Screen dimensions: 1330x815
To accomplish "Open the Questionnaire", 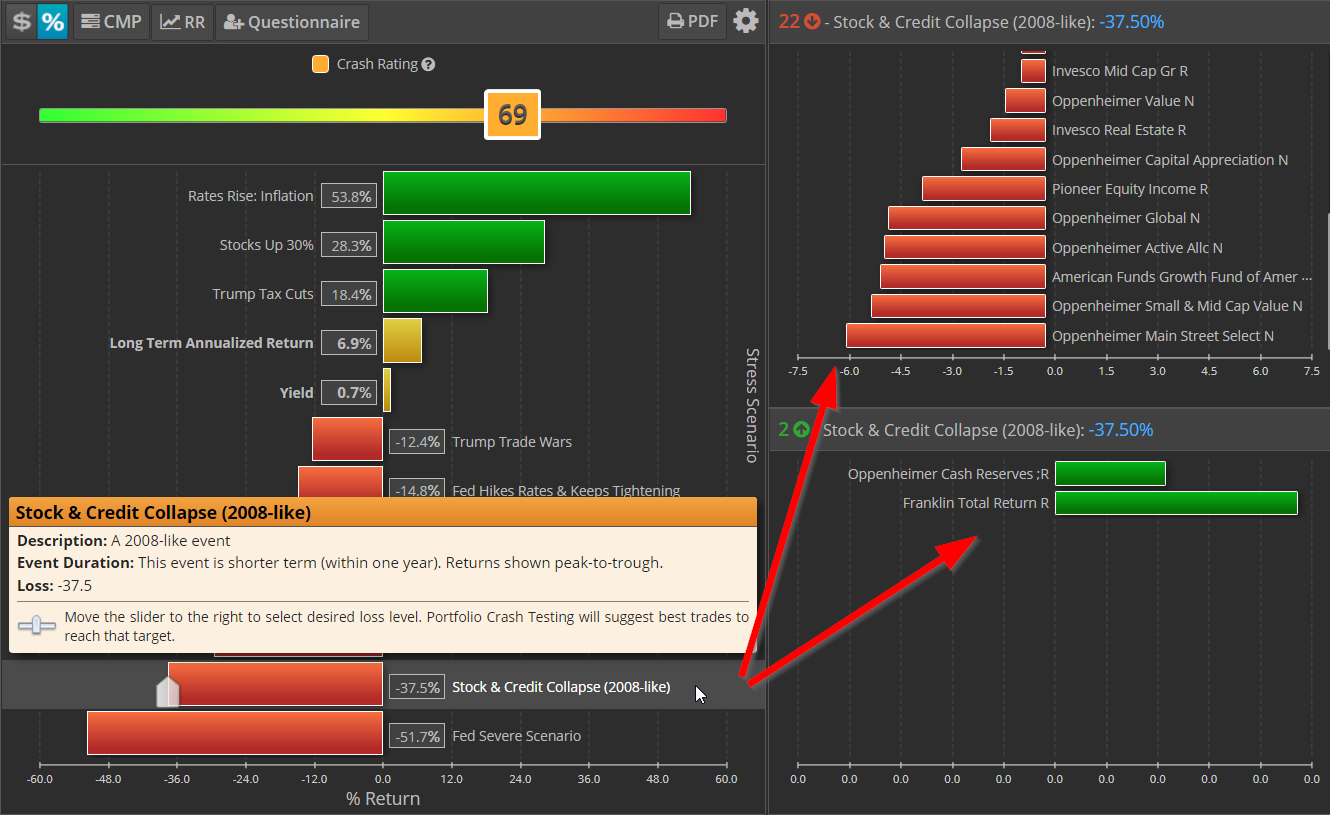I will point(292,21).
